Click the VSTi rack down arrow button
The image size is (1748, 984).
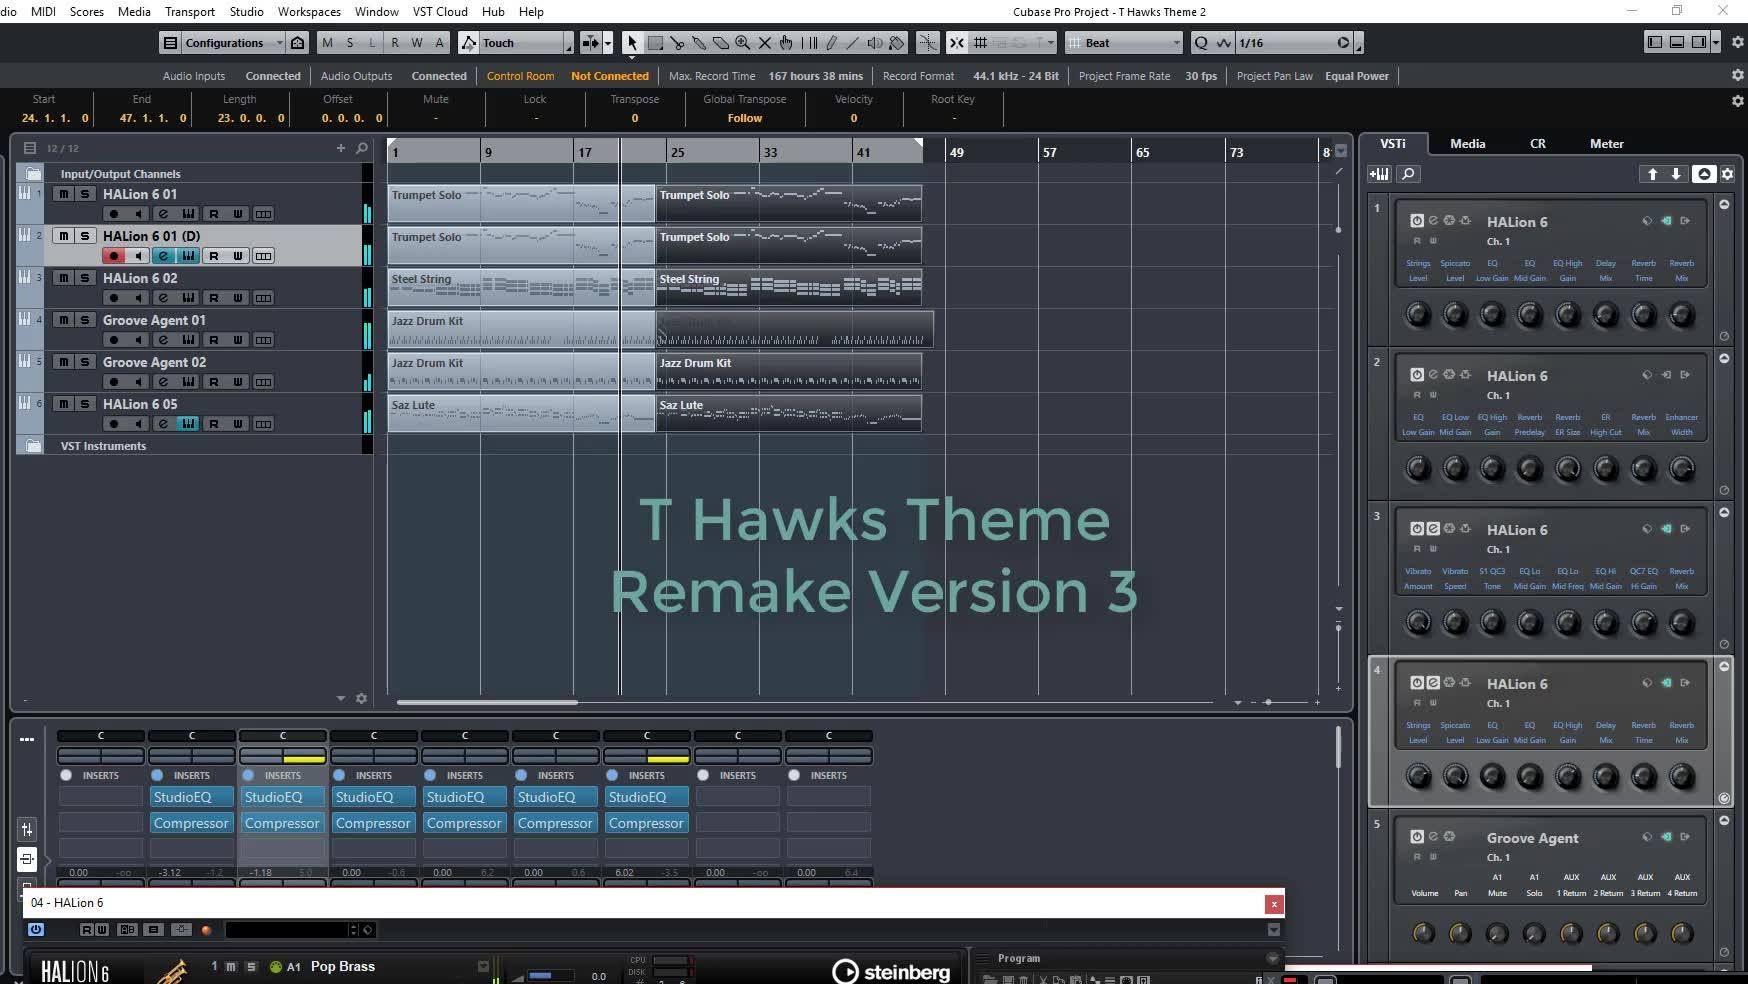[x=1676, y=174]
